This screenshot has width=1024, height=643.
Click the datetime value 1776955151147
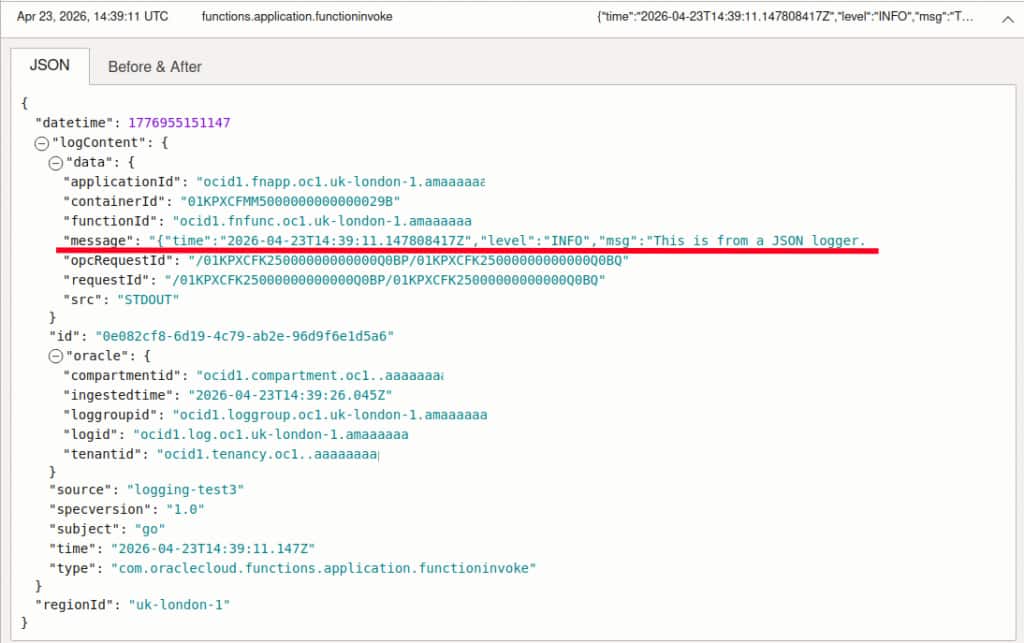[x=179, y=123]
